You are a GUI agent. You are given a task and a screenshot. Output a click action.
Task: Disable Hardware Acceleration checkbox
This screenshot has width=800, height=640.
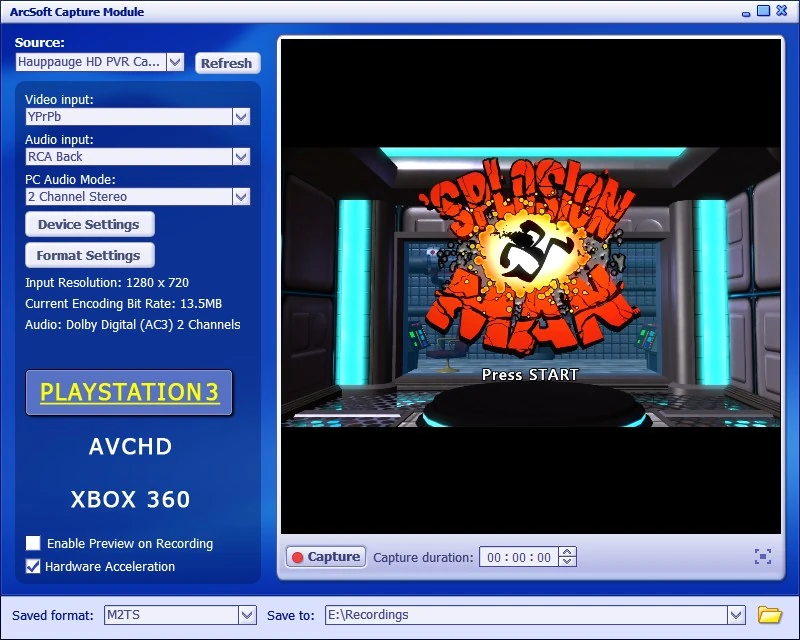(x=33, y=566)
